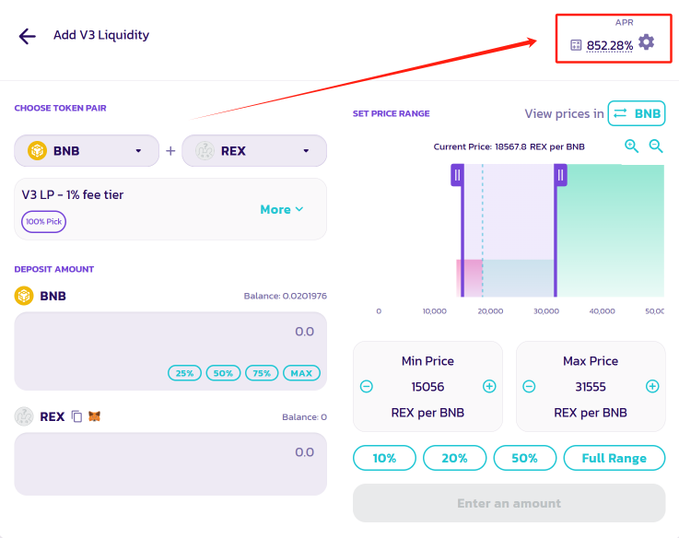The width and height of the screenshot is (679, 538).
Task: Open the settings gear icon
Action: [x=647, y=42]
